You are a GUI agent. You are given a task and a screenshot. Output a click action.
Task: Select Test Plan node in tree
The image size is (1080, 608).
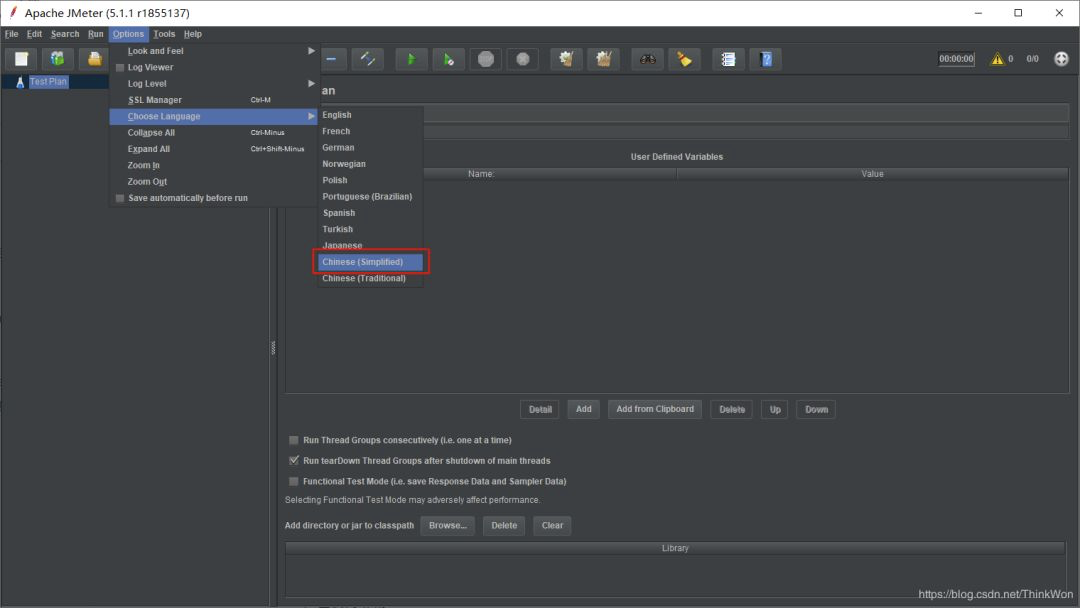(x=48, y=82)
